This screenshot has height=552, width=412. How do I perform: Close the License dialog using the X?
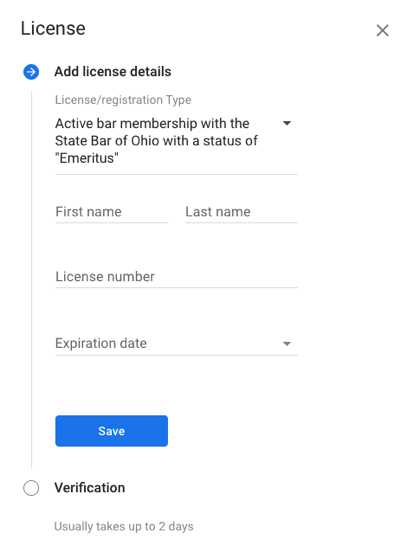tap(382, 30)
